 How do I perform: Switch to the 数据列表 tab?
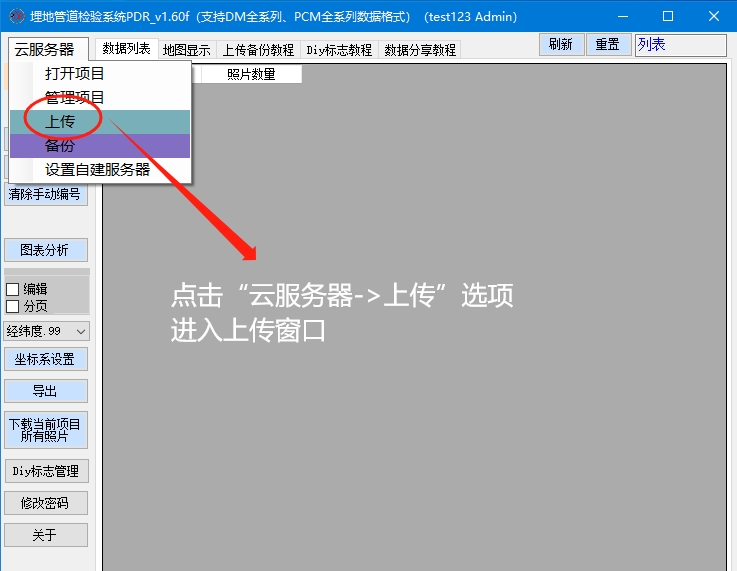click(x=127, y=49)
